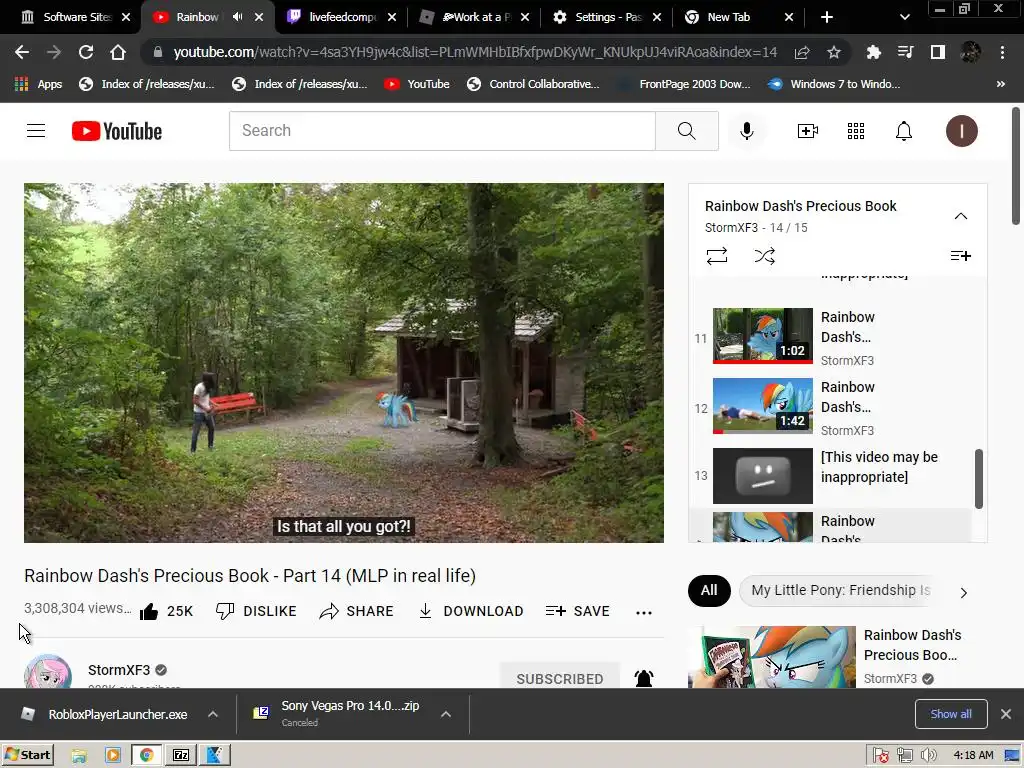1024x768 pixels.
Task: Open the StormXF3 channel name link
Action: (119, 670)
